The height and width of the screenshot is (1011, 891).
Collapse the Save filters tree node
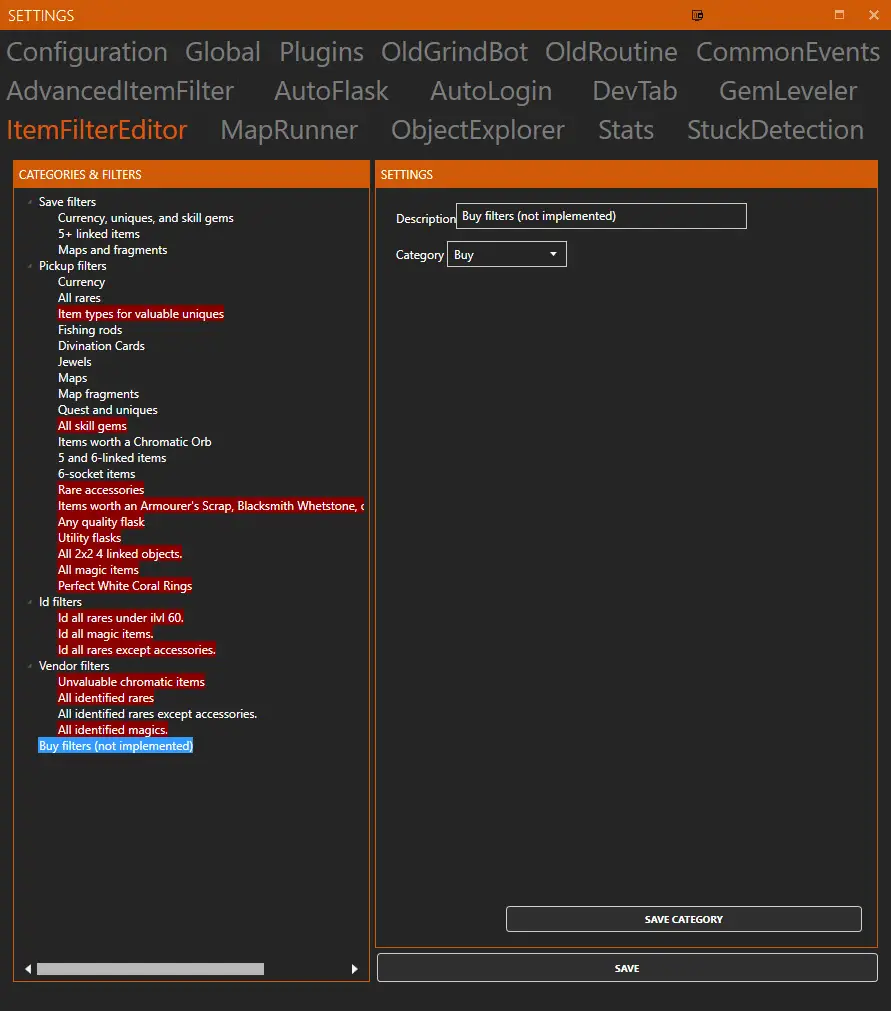pos(30,202)
